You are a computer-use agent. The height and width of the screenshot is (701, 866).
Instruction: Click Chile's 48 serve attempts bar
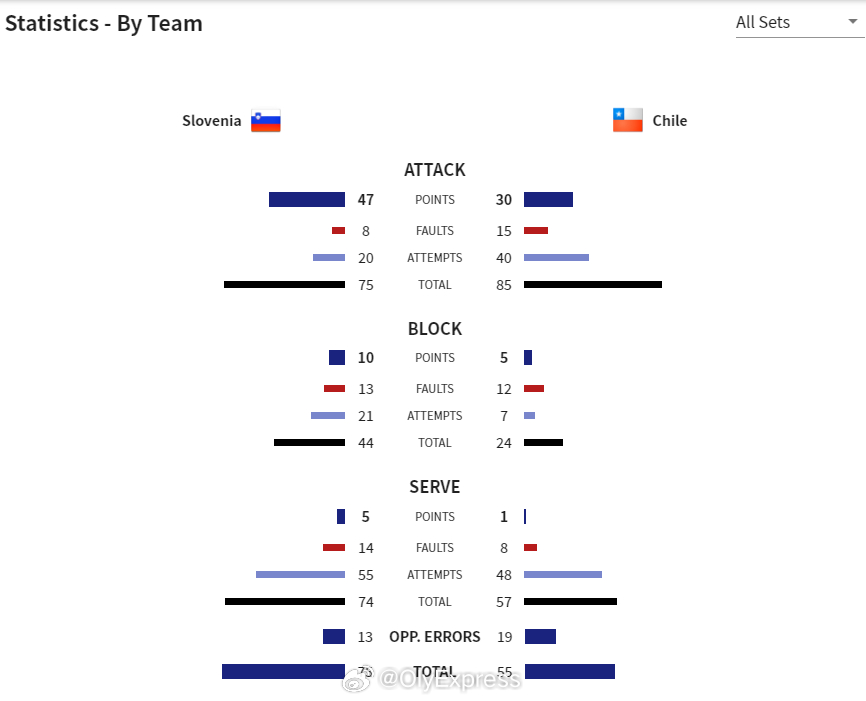click(x=563, y=574)
